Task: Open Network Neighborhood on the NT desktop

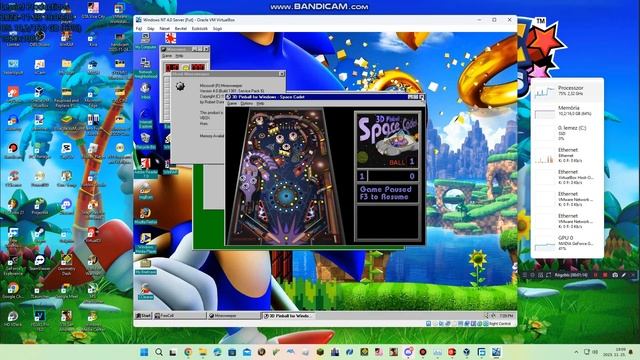Action: [x=145, y=67]
